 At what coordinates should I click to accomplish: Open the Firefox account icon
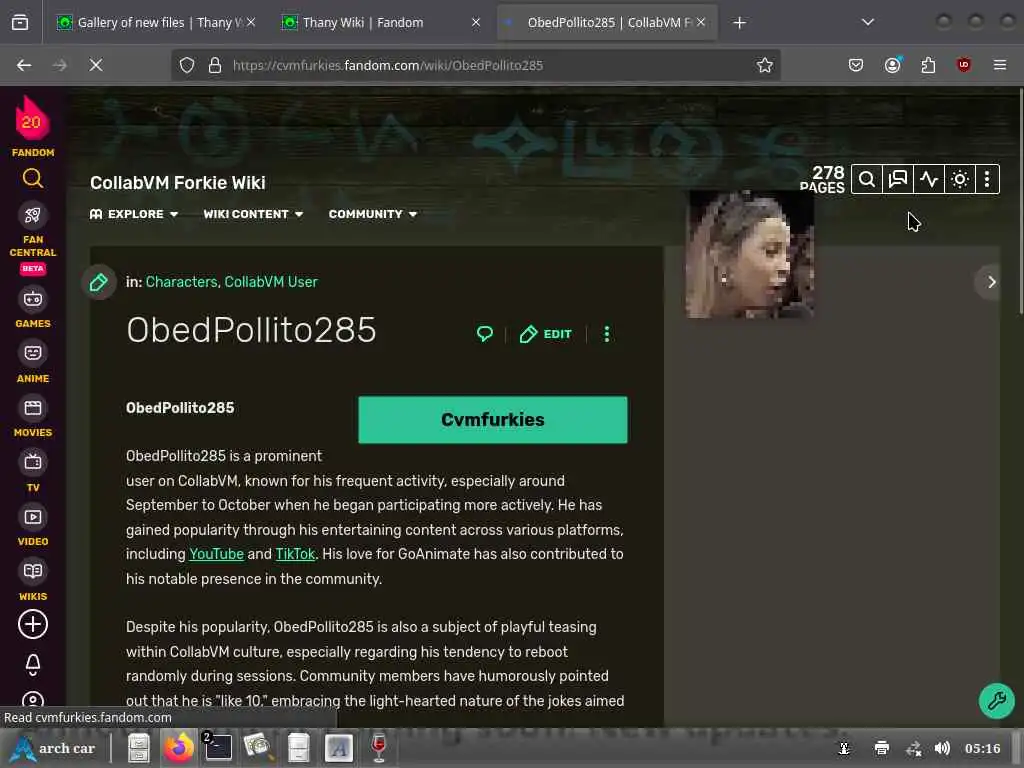click(892, 65)
